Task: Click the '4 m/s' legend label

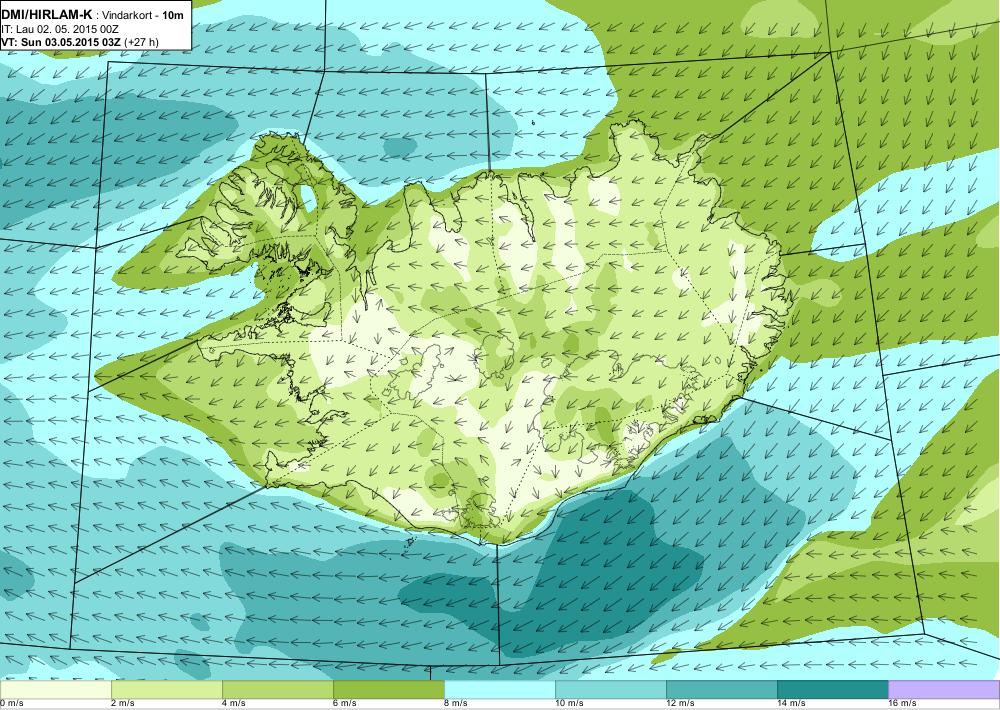Action: [x=234, y=704]
